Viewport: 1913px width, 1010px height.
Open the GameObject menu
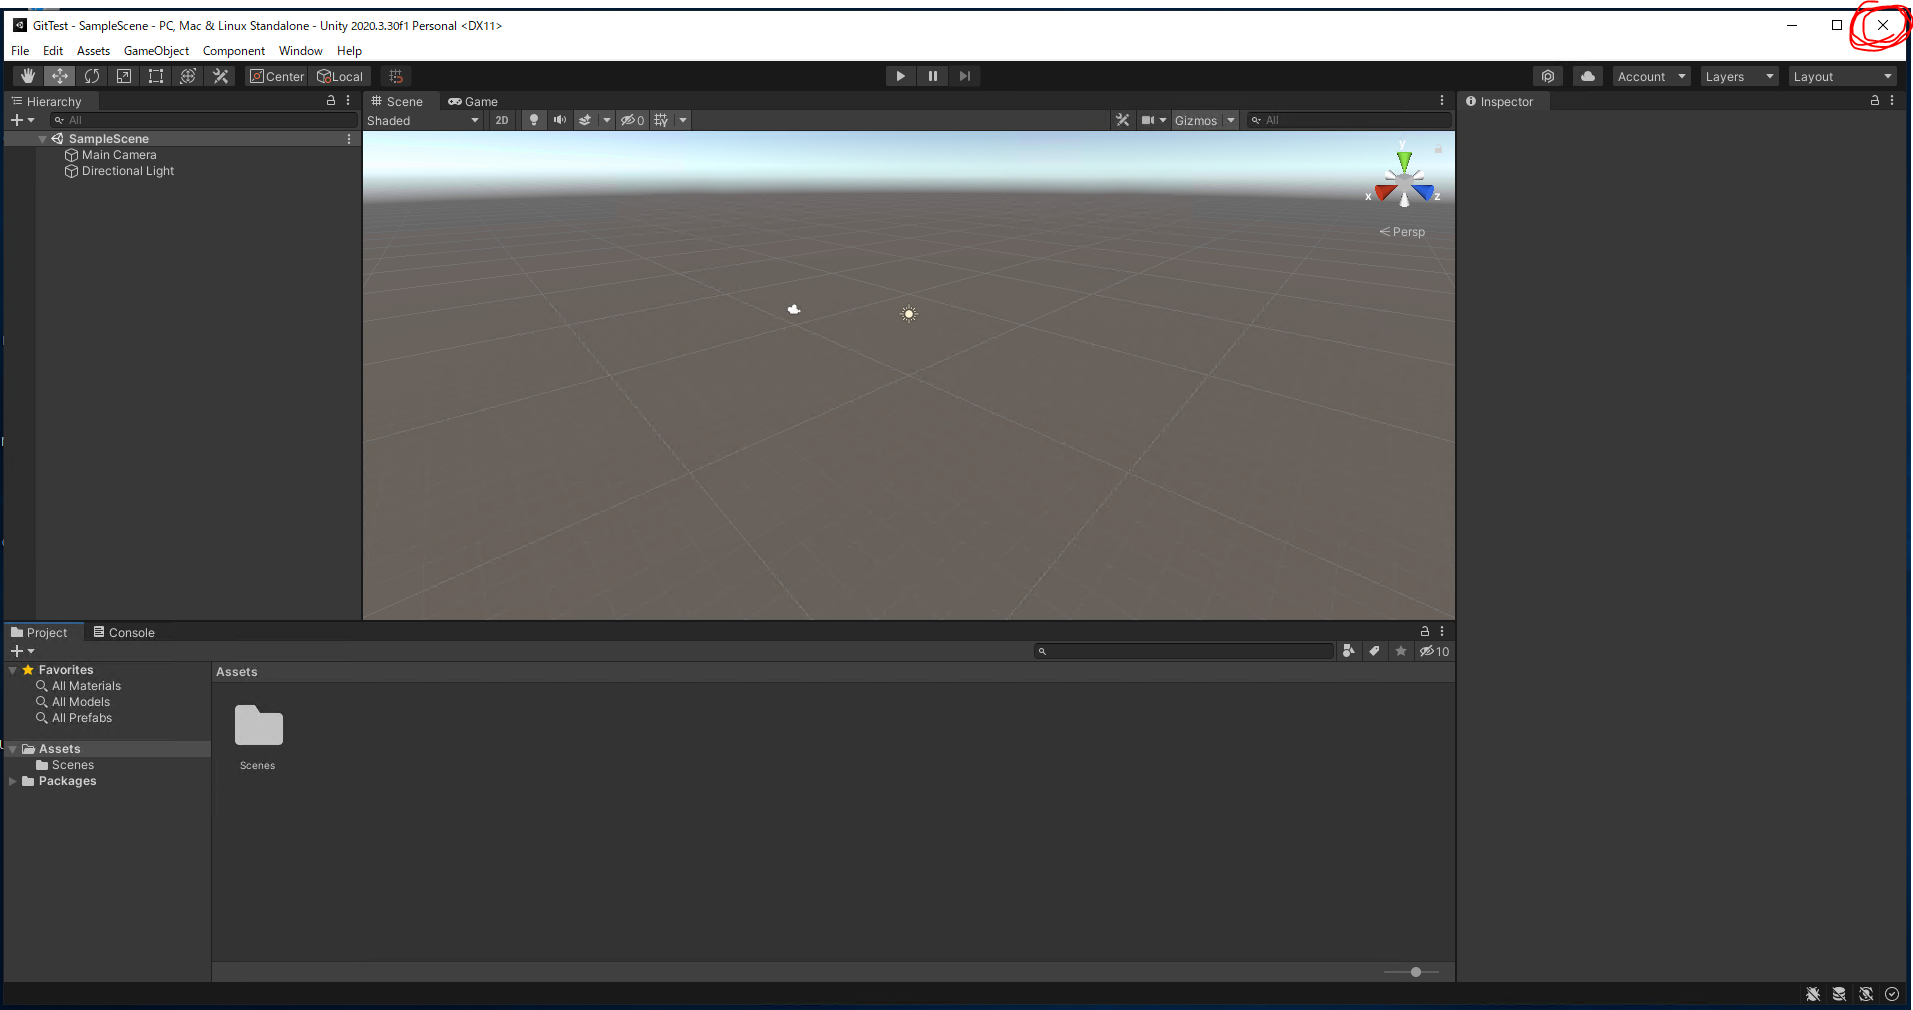tap(156, 51)
